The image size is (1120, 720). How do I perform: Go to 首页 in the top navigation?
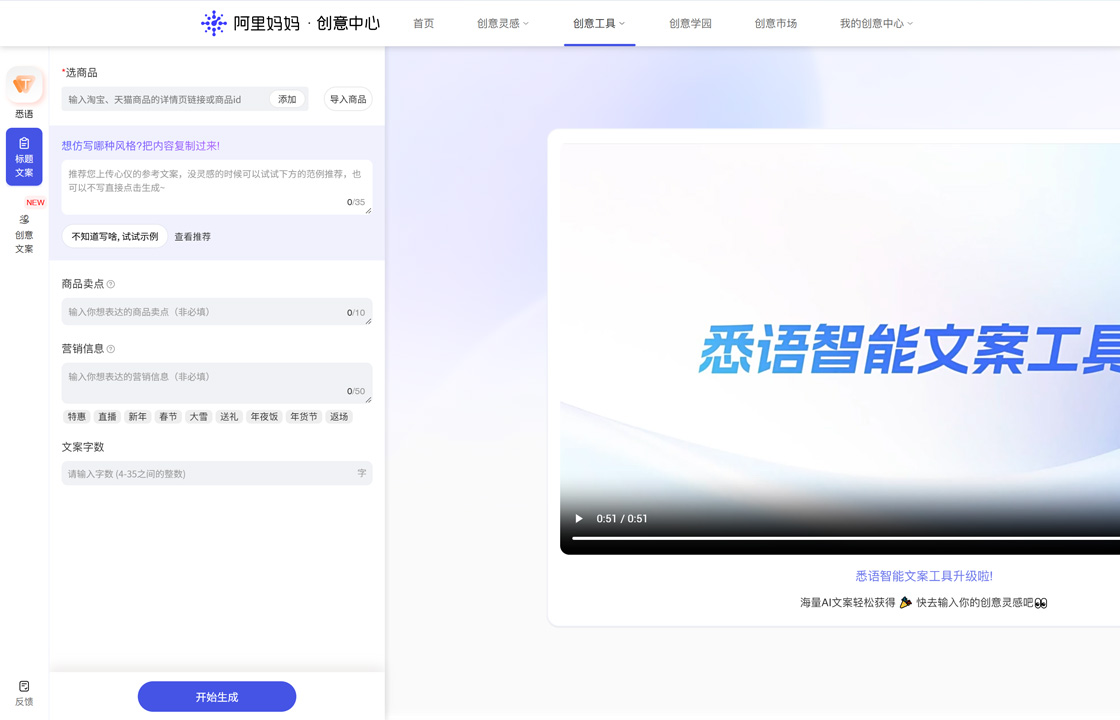[x=424, y=24]
